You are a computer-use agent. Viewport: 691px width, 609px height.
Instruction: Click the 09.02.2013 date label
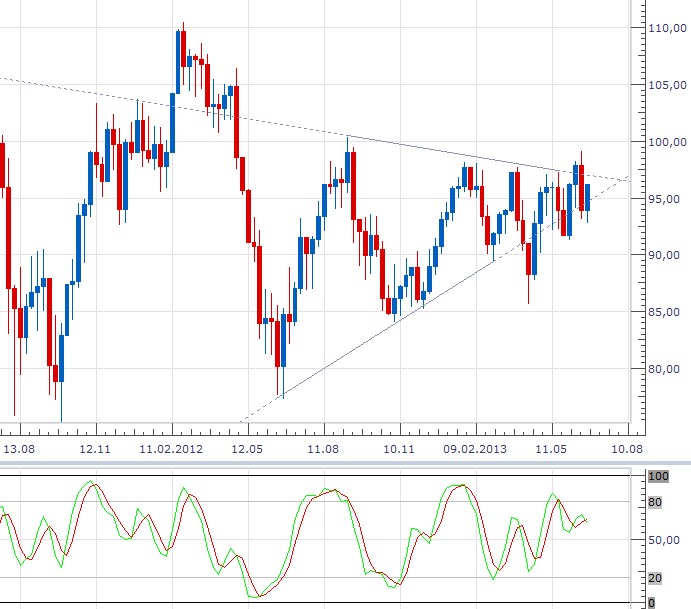475,449
